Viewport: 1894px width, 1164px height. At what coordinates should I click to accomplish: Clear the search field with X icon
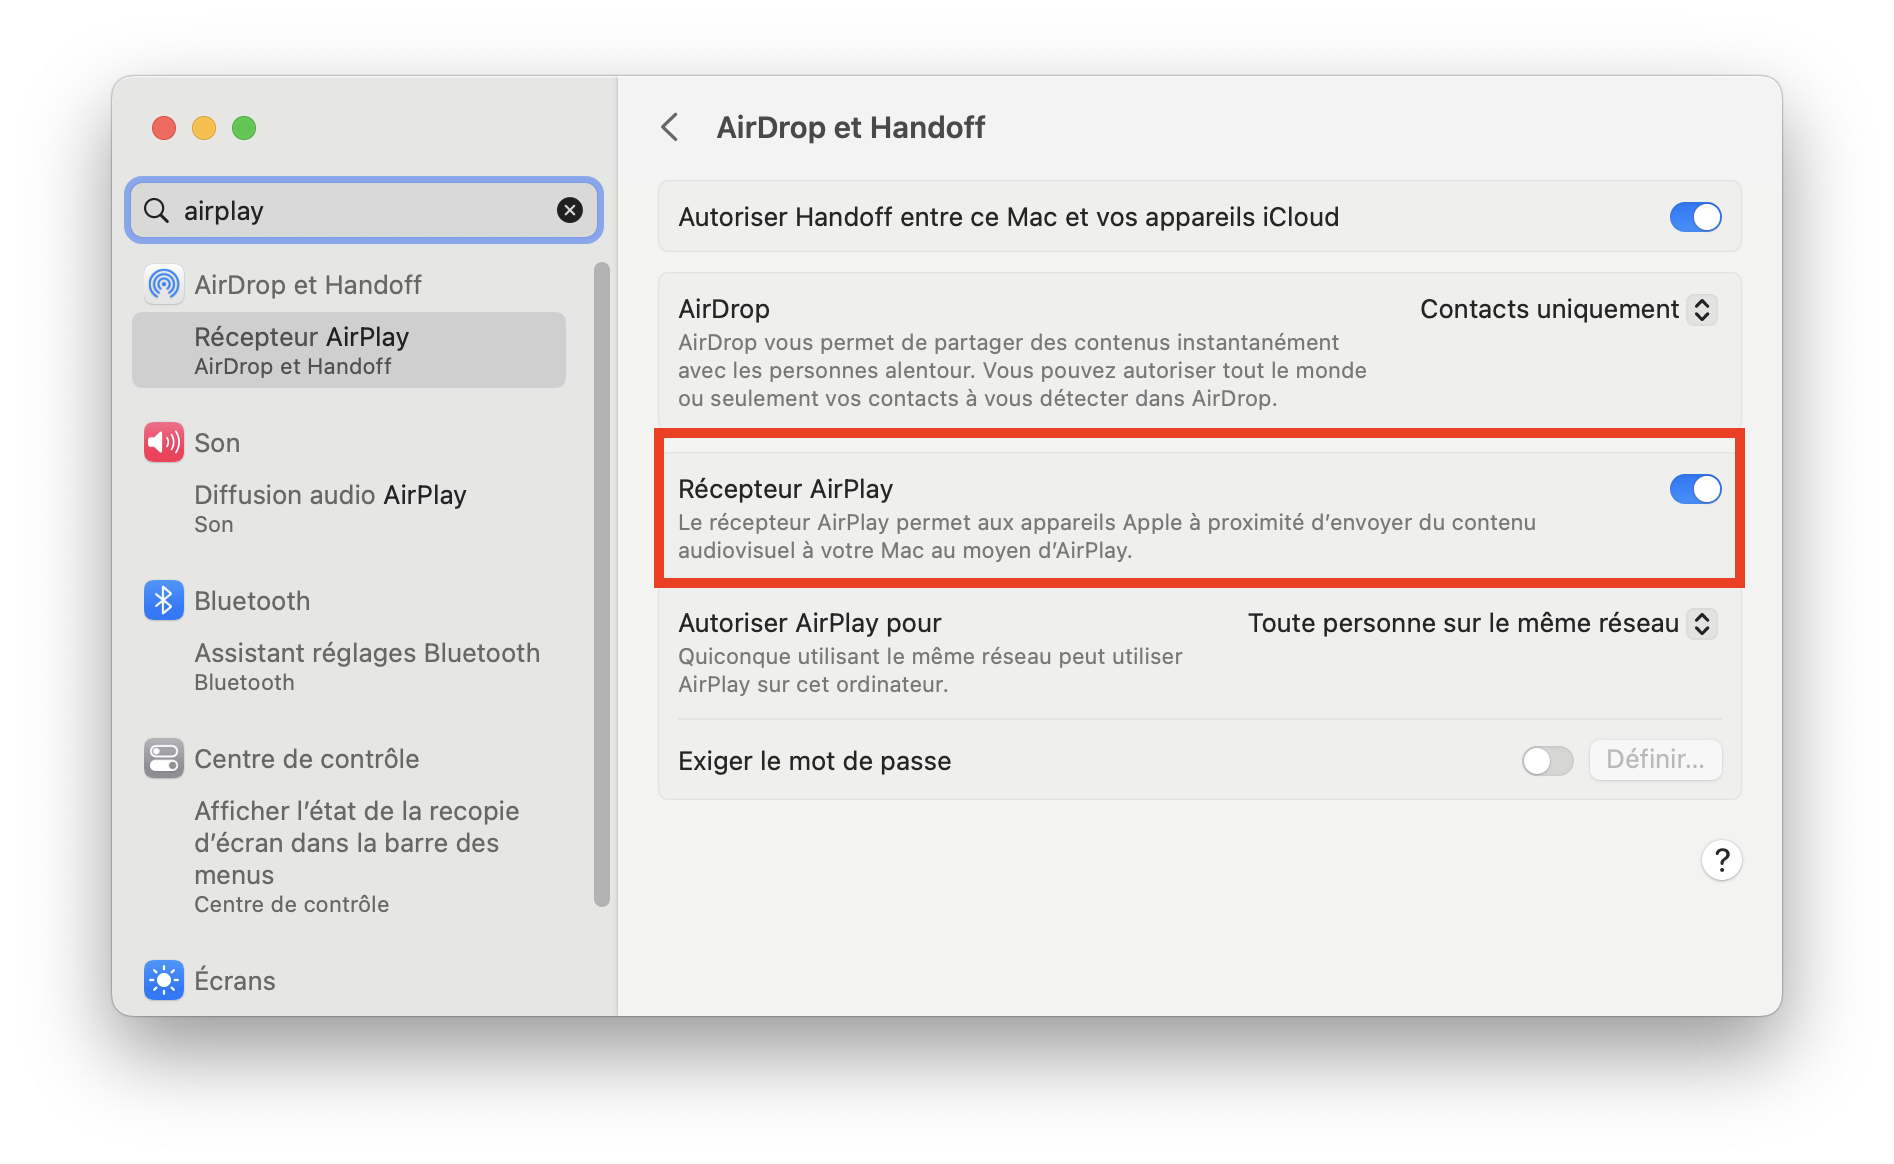pyautogui.click(x=570, y=210)
